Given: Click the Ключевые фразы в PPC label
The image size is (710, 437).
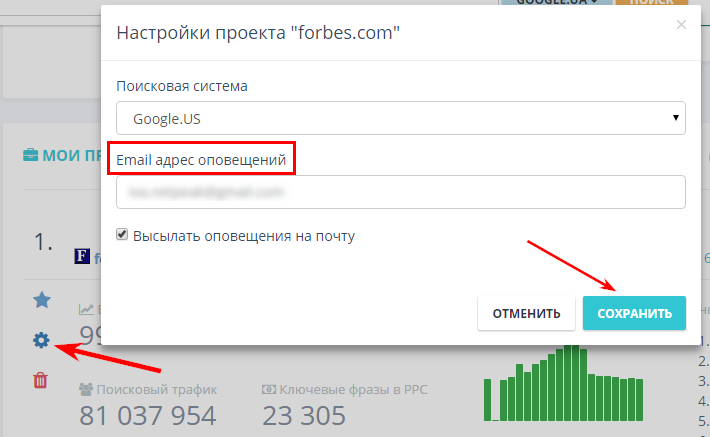Looking at the screenshot, I should point(353,389).
